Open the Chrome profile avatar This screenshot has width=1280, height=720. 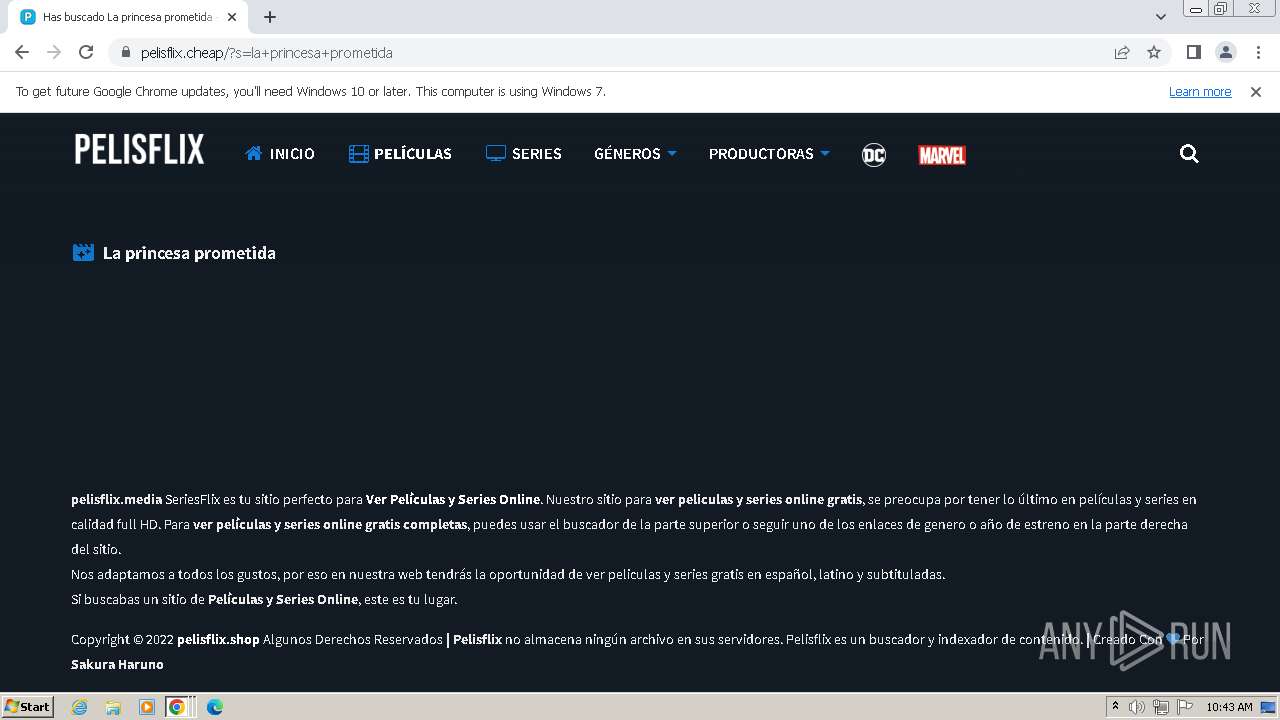[1226, 53]
